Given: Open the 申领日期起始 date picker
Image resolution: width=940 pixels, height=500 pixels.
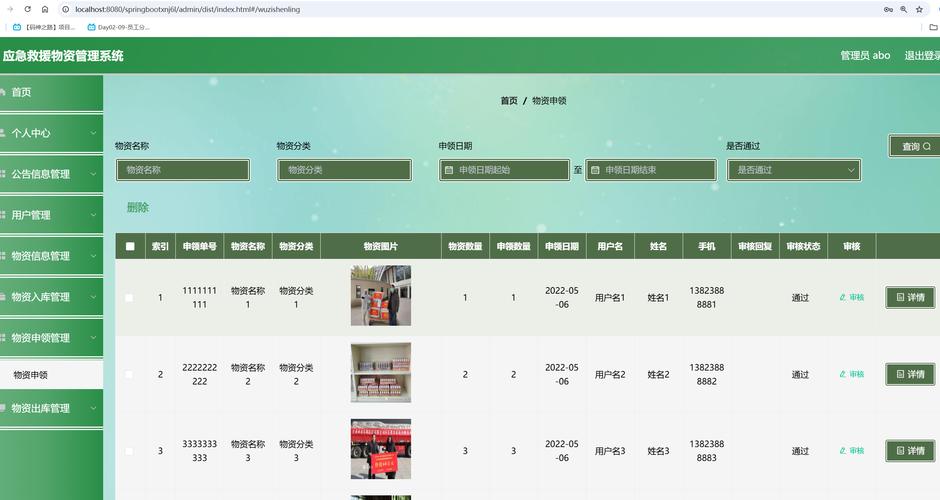Looking at the screenshot, I should pyautogui.click(x=504, y=170).
